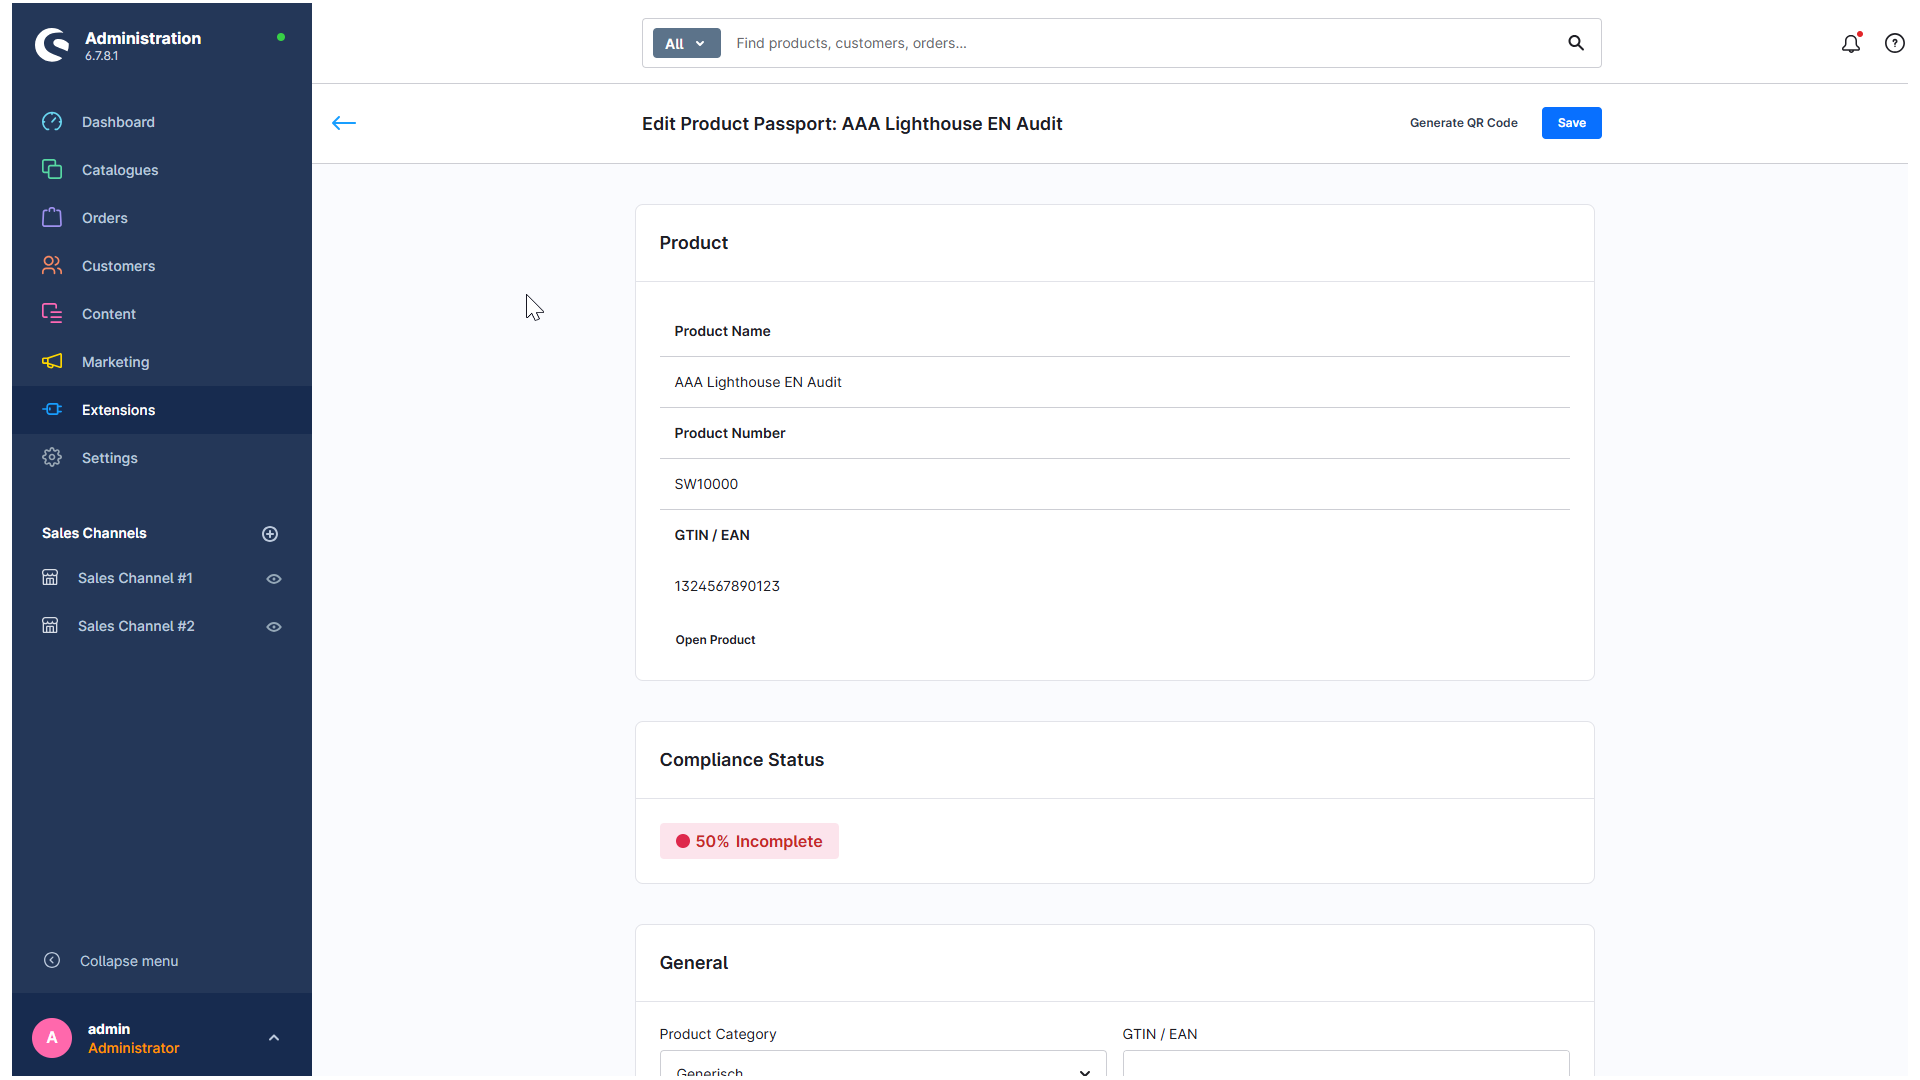The width and height of the screenshot is (1920, 1080).
Task: Click the Administration title text
Action: coord(143,38)
